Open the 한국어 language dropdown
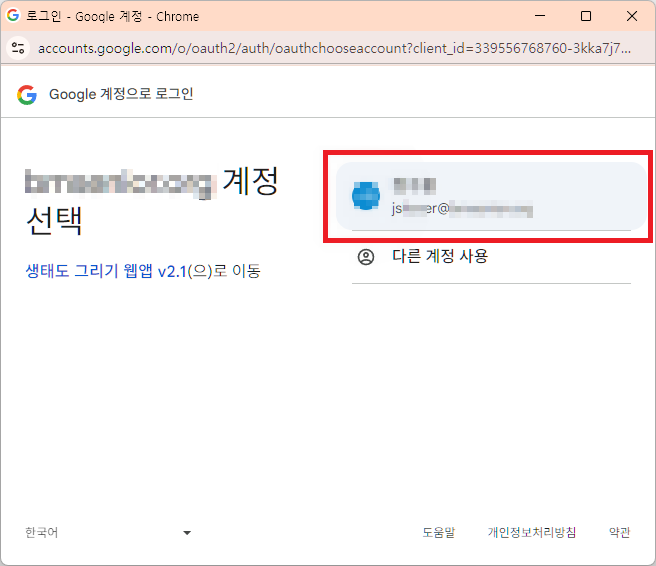656x566 pixels. [108, 533]
